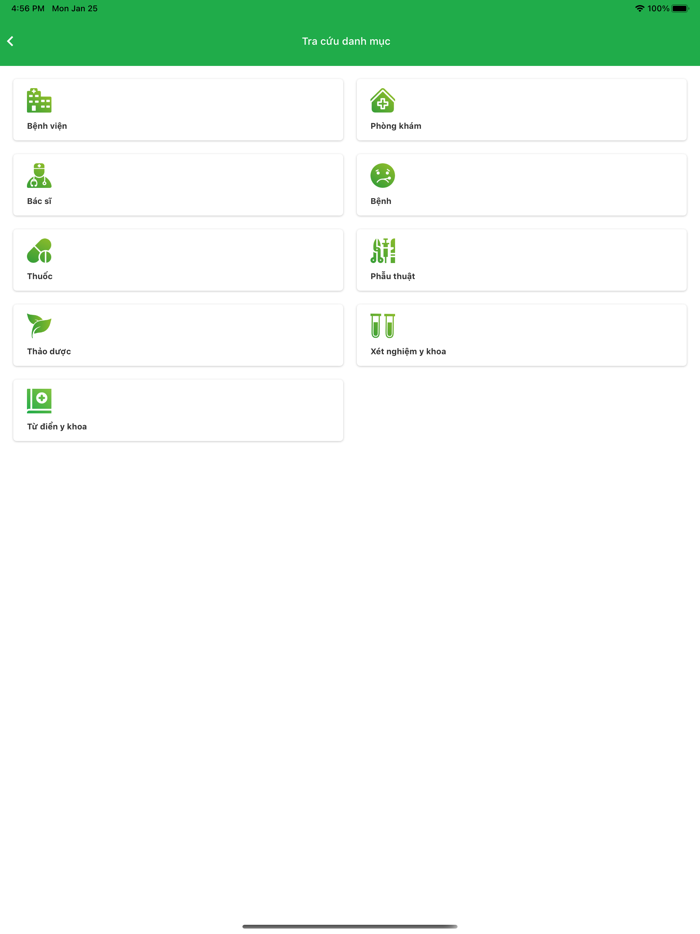This screenshot has width=700, height=934.
Task: Click the Phòng khám label
Action: coord(396,126)
